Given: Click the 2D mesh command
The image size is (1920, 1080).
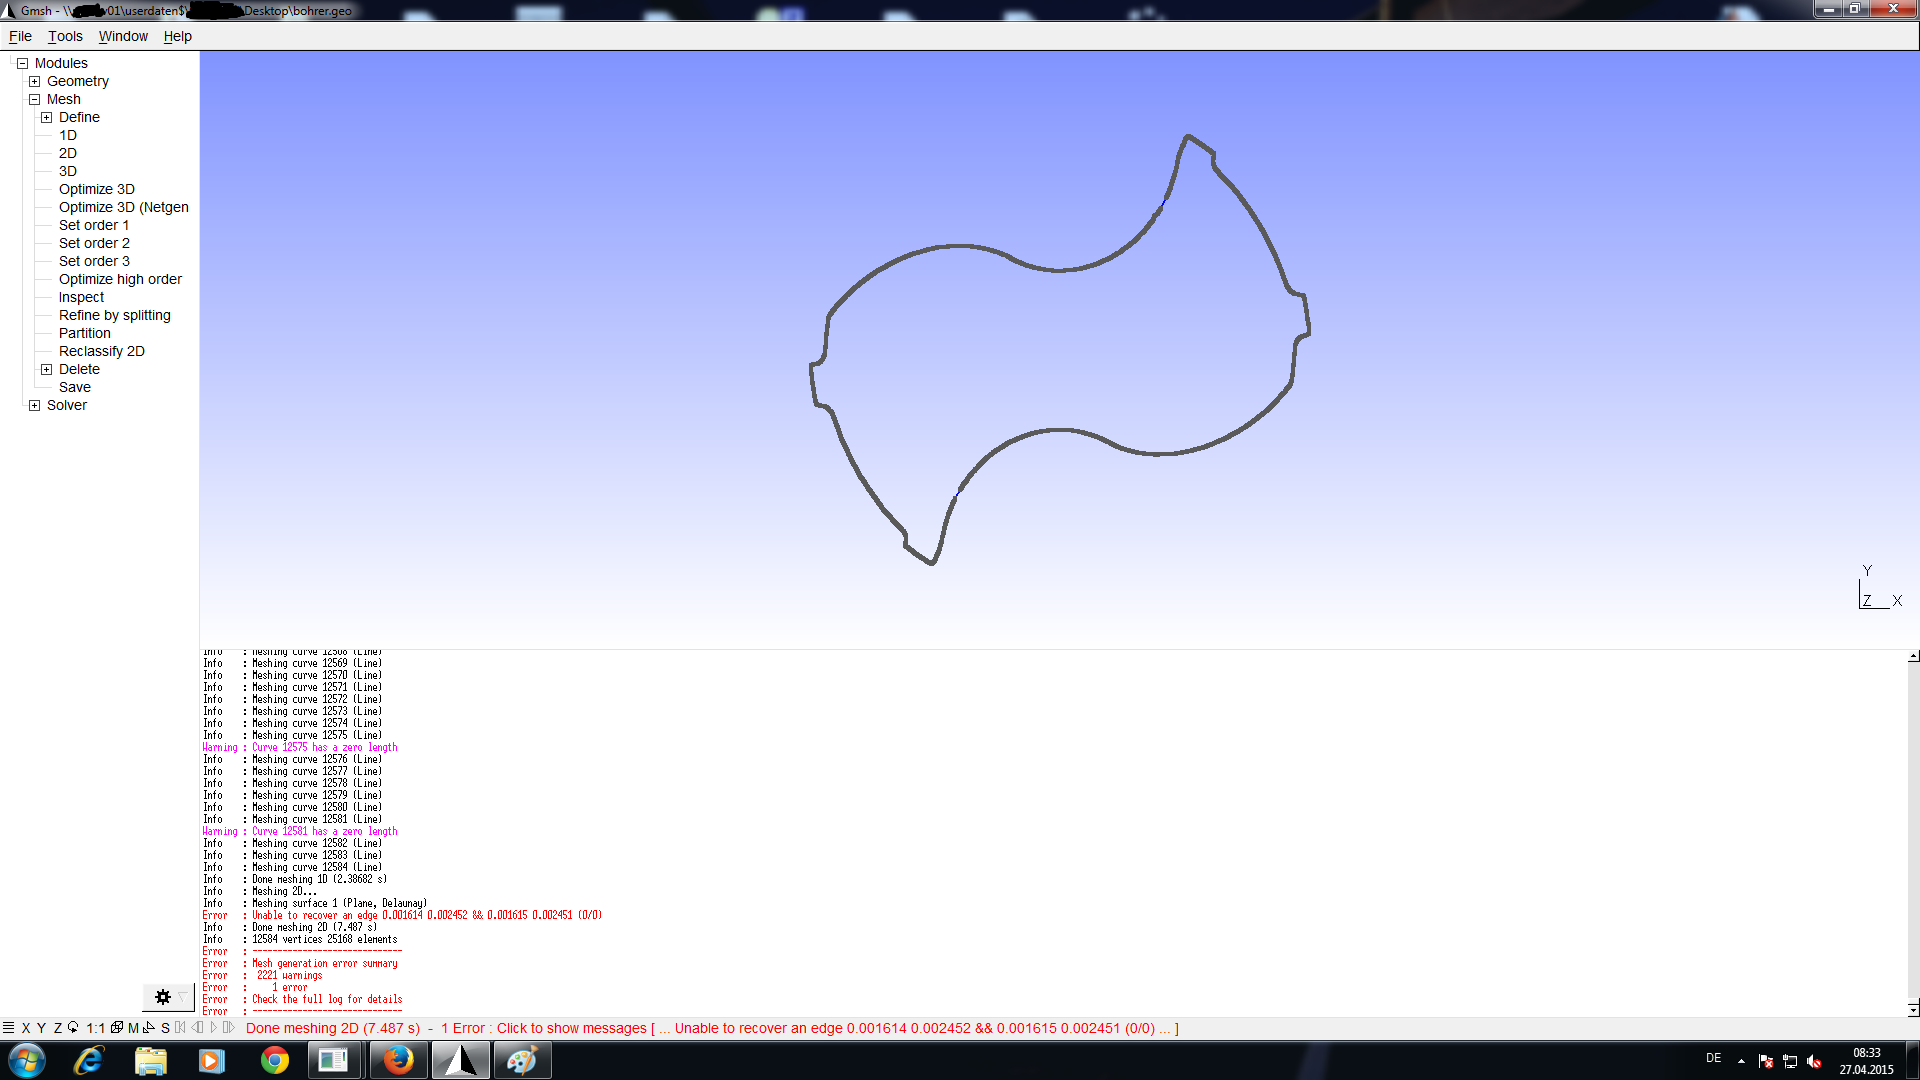Looking at the screenshot, I should [67, 153].
